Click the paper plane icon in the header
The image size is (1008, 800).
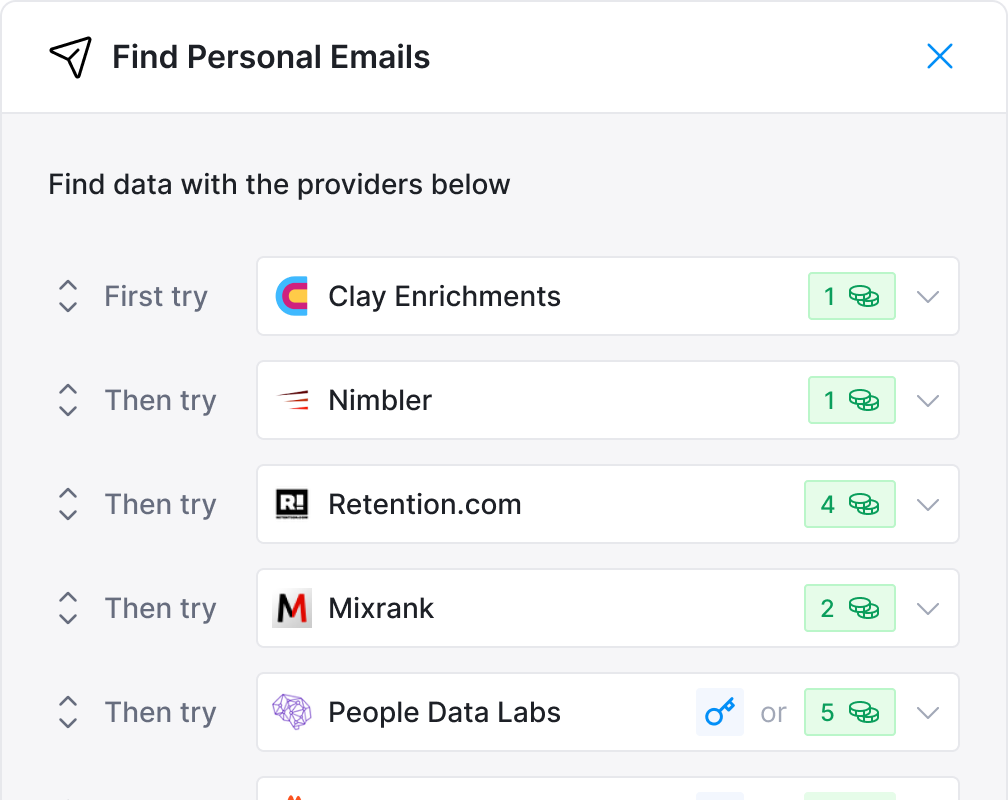tap(69, 57)
